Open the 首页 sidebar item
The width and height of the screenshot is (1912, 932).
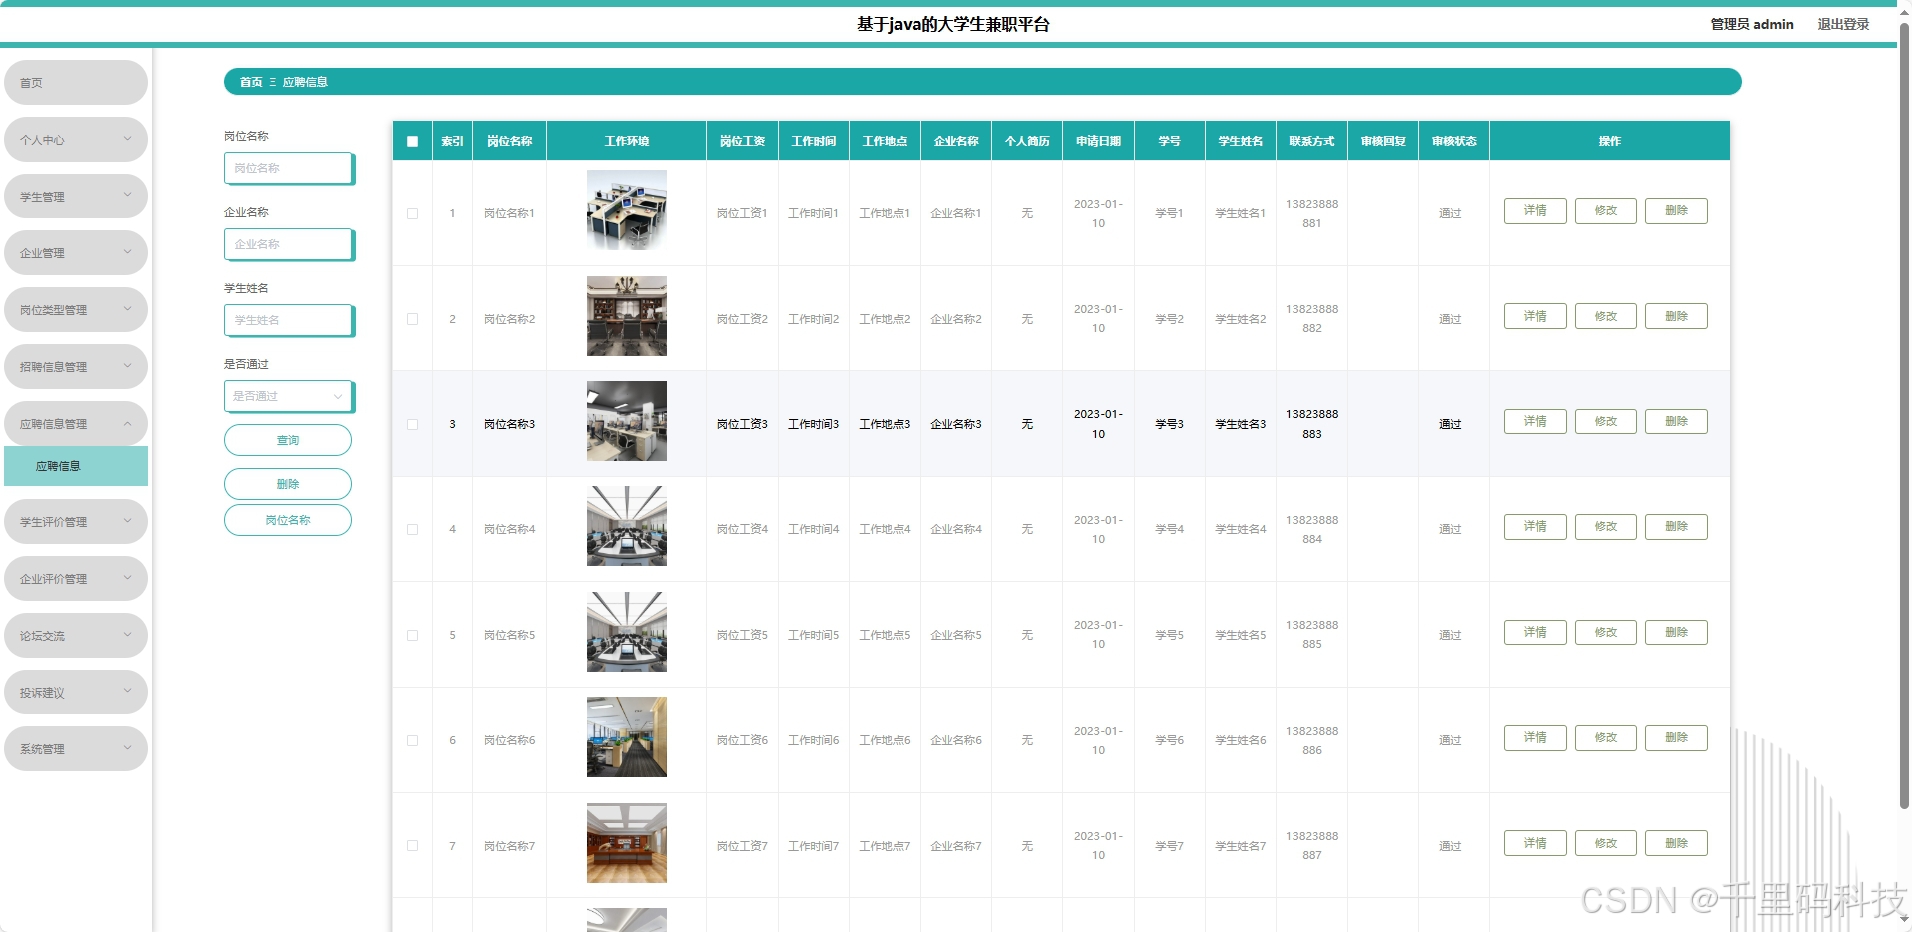pyautogui.click(x=76, y=83)
